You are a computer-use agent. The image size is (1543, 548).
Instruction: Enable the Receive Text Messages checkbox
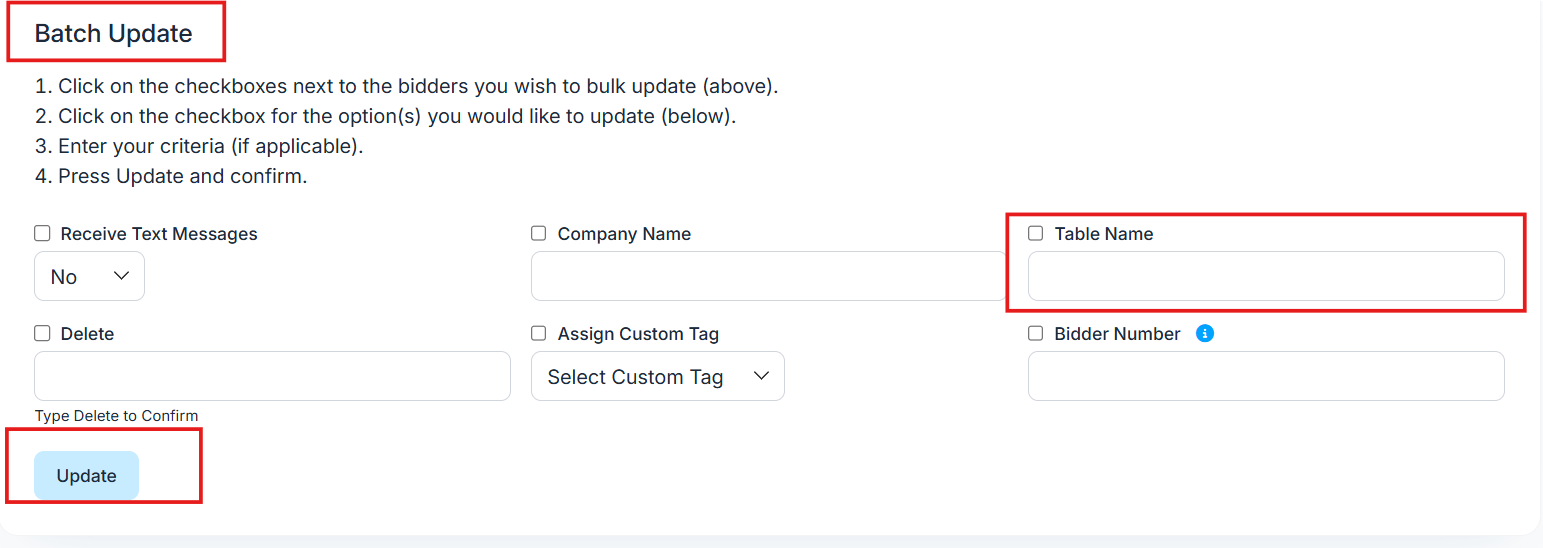tap(42, 234)
